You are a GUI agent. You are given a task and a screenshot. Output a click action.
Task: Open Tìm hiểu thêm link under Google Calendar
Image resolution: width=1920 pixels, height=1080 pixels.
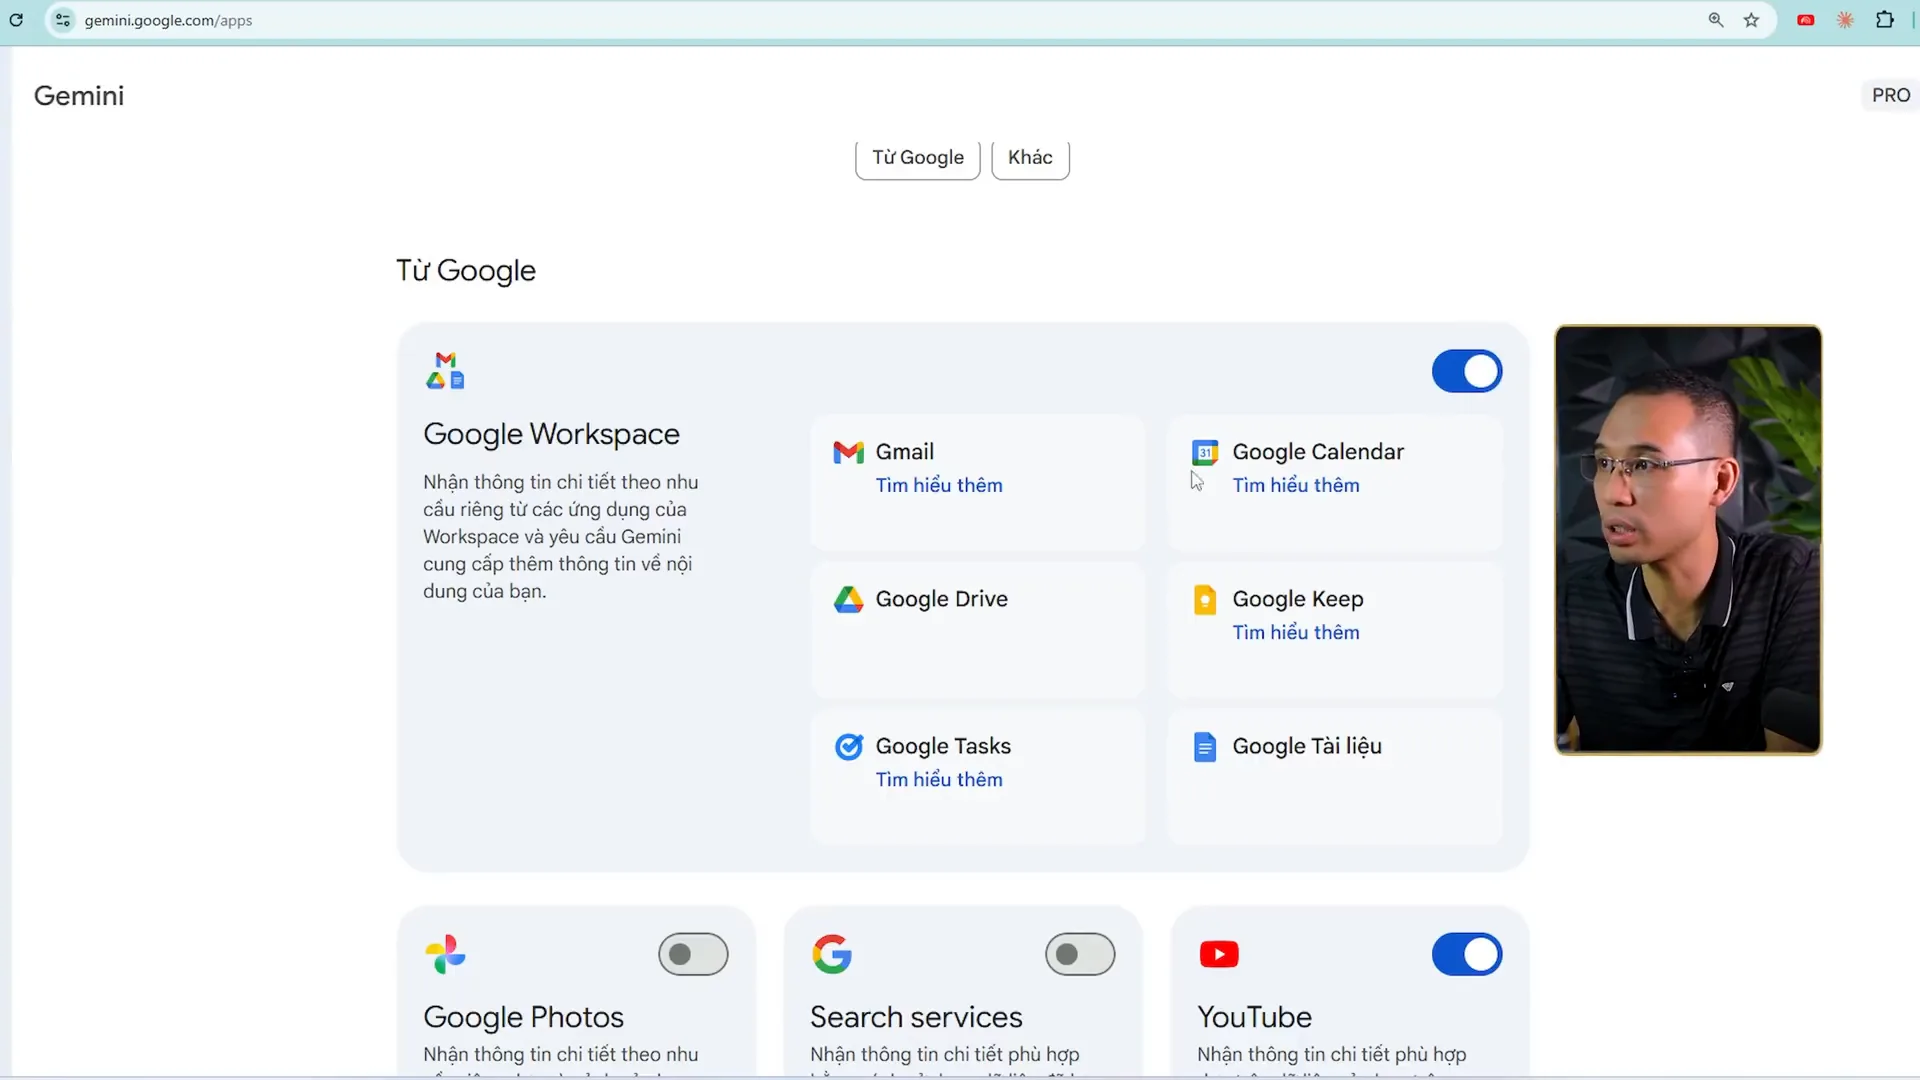click(1296, 485)
